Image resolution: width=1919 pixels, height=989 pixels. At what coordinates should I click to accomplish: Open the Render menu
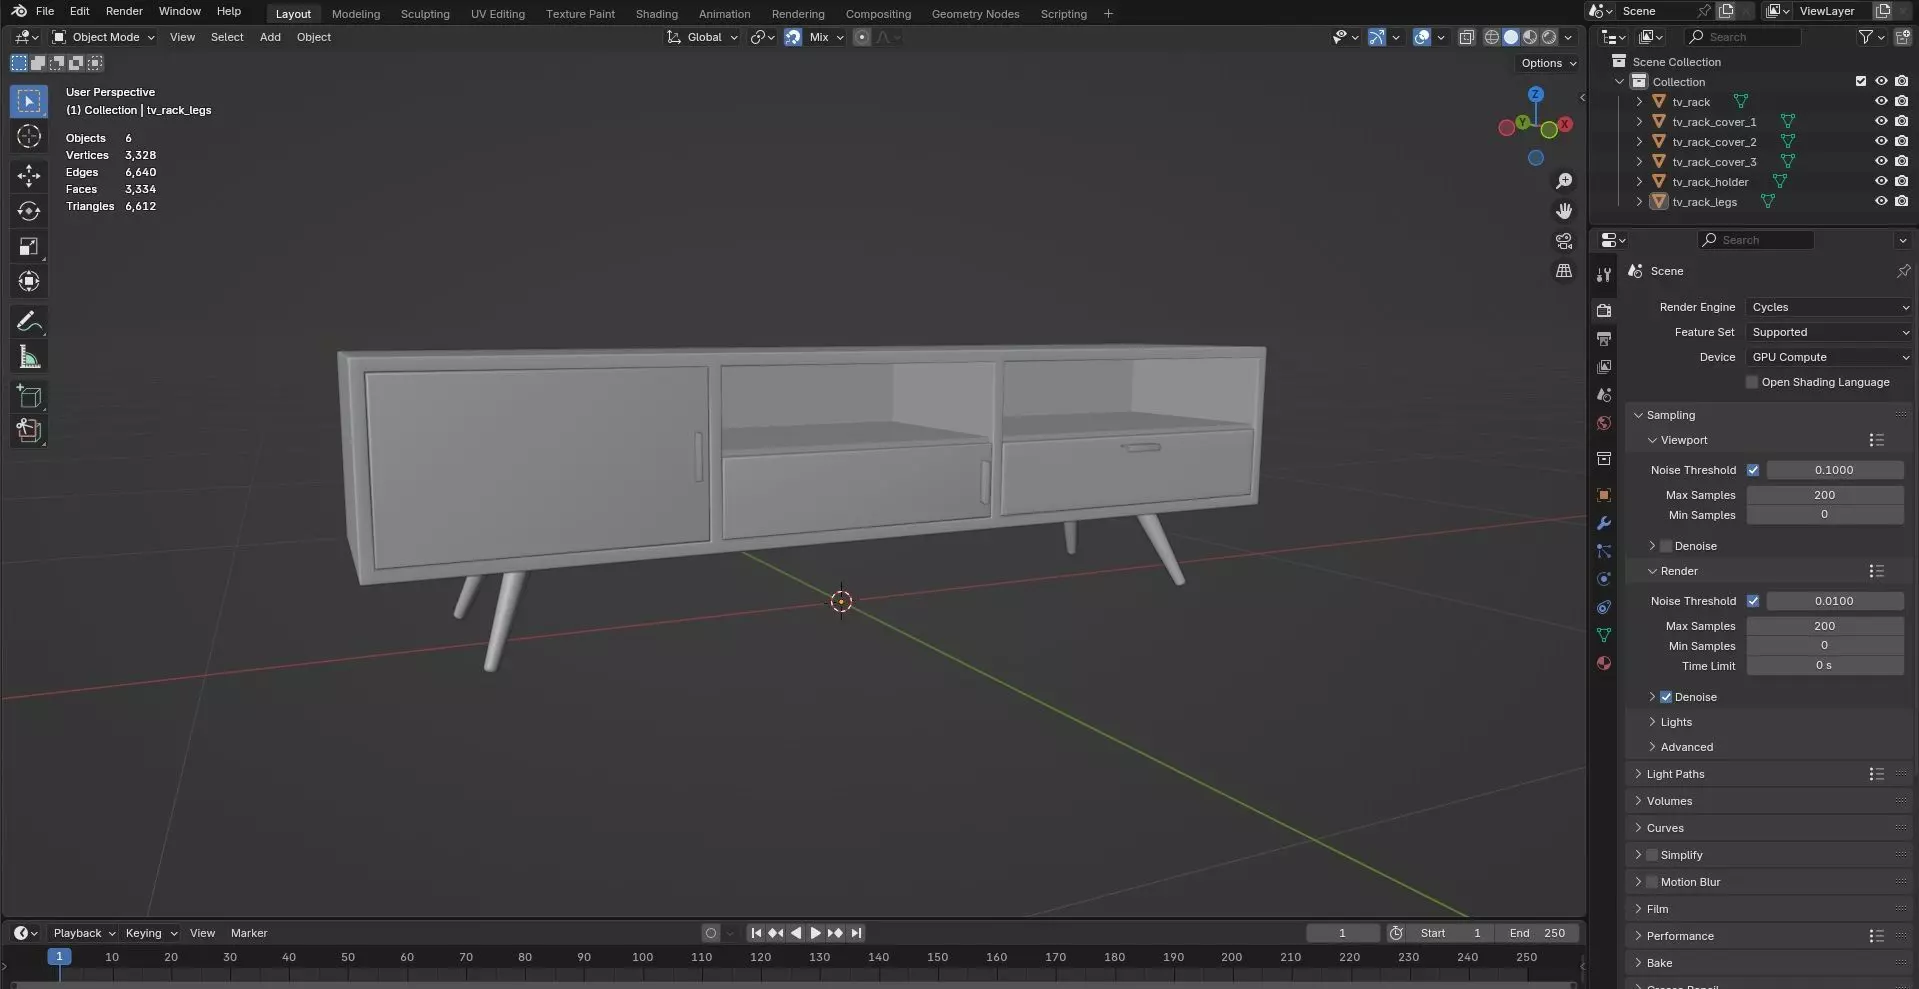pyautogui.click(x=124, y=11)
